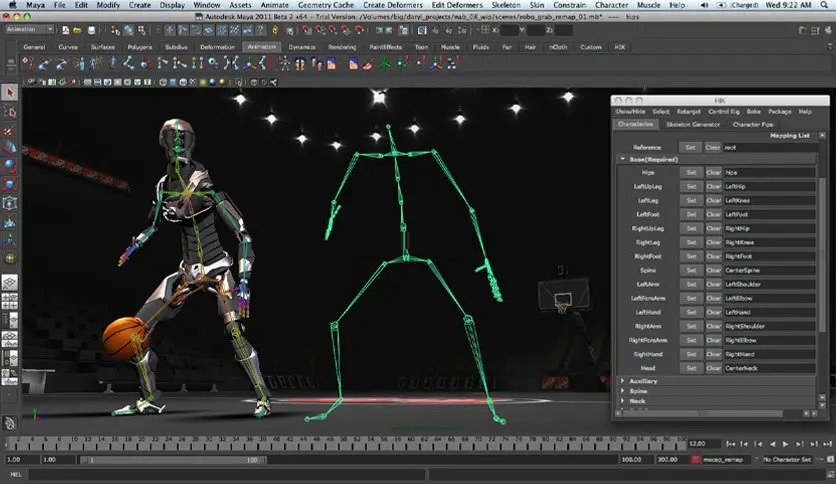Open Control Rig menu in HIK window
Viewport: 836px width, 484px height.
[x=724, y=111]
